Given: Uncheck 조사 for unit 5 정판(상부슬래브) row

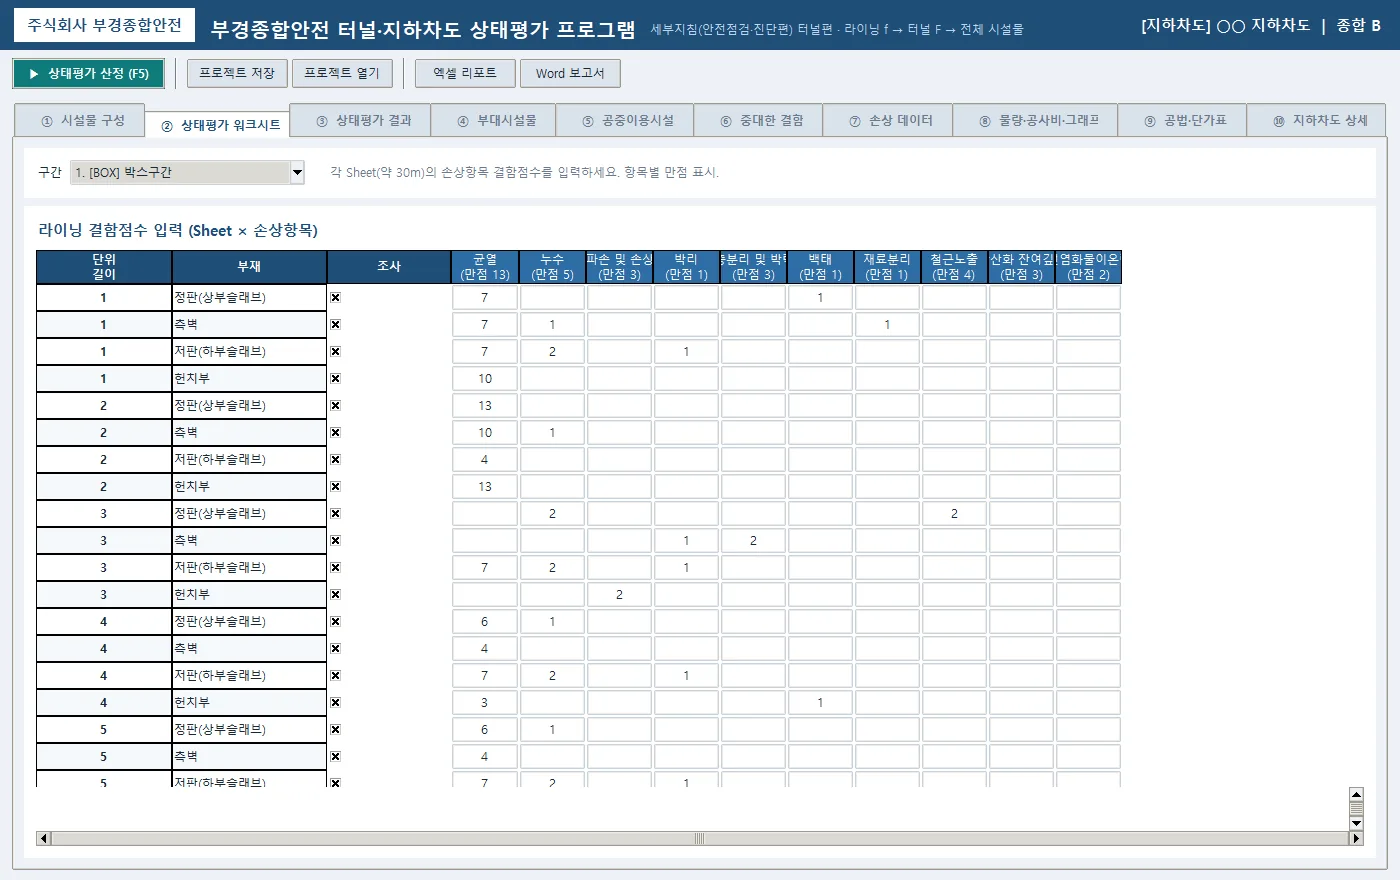Looking at the screenshot, I should point(336,730).
